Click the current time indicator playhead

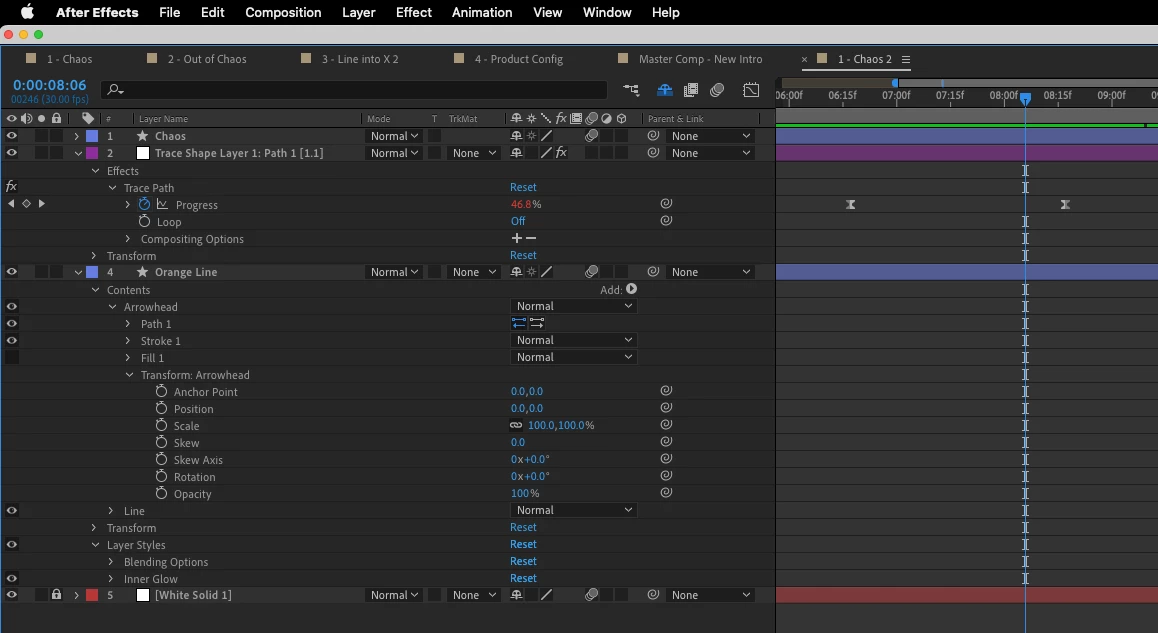(1025, 98)
